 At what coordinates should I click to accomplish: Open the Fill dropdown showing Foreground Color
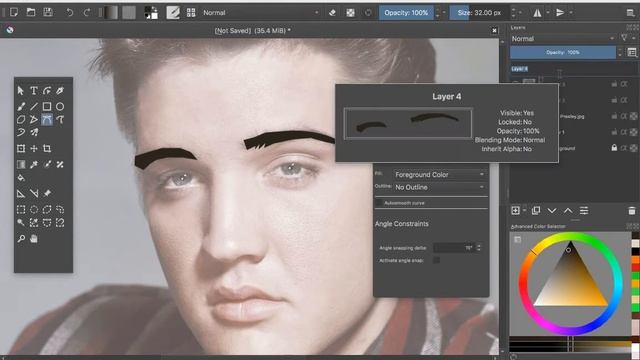440,175
